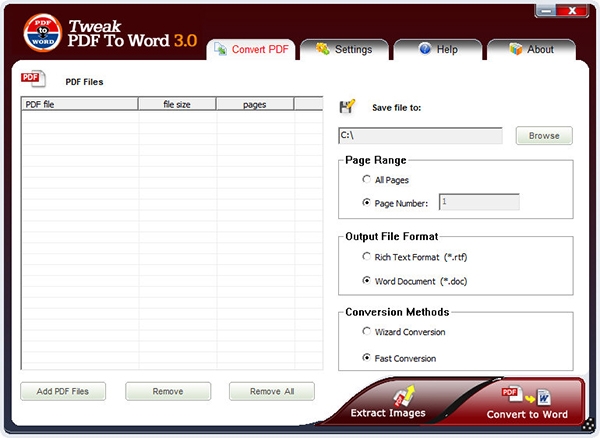Click the gear icon on the Settings tab
Image resolution: width=600 pixels, height=438 pixels.
pos(323,49)
